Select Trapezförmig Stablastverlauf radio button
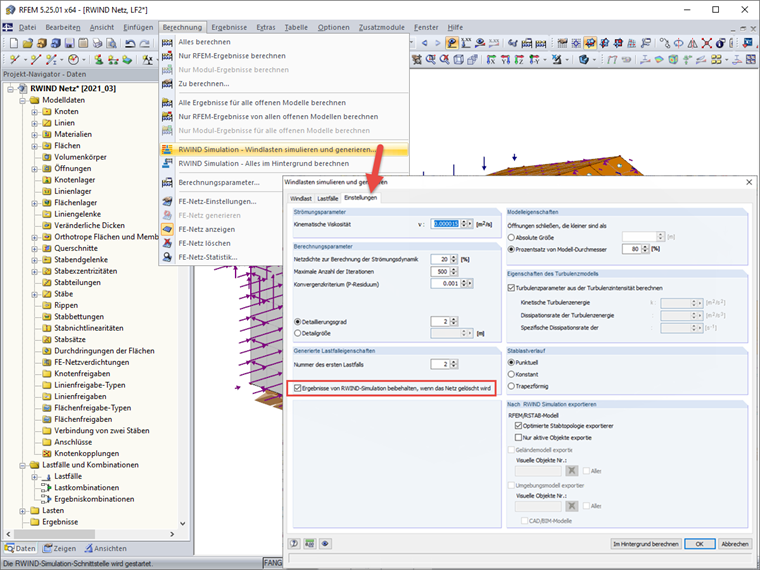 [x=511, y=386]
